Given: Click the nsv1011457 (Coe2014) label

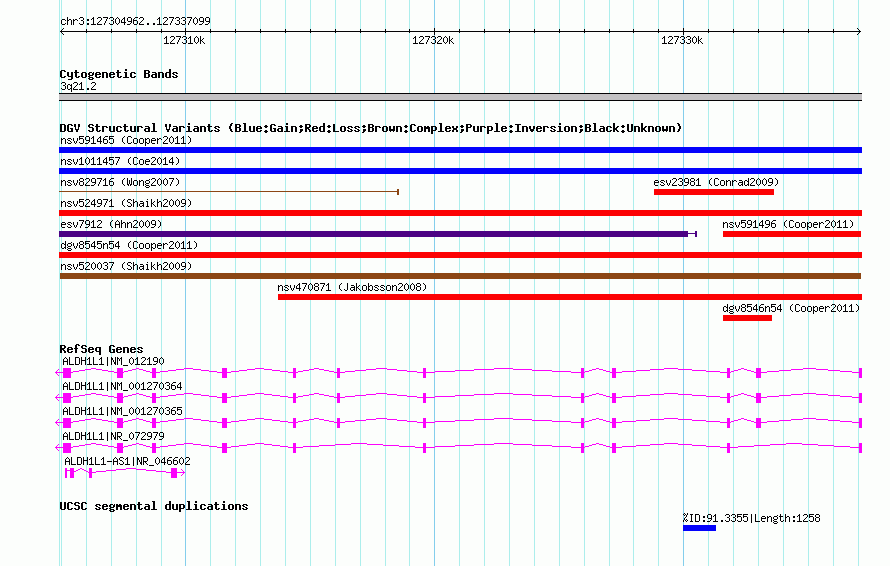Looking at the screenshot, I should pos(120,161).
